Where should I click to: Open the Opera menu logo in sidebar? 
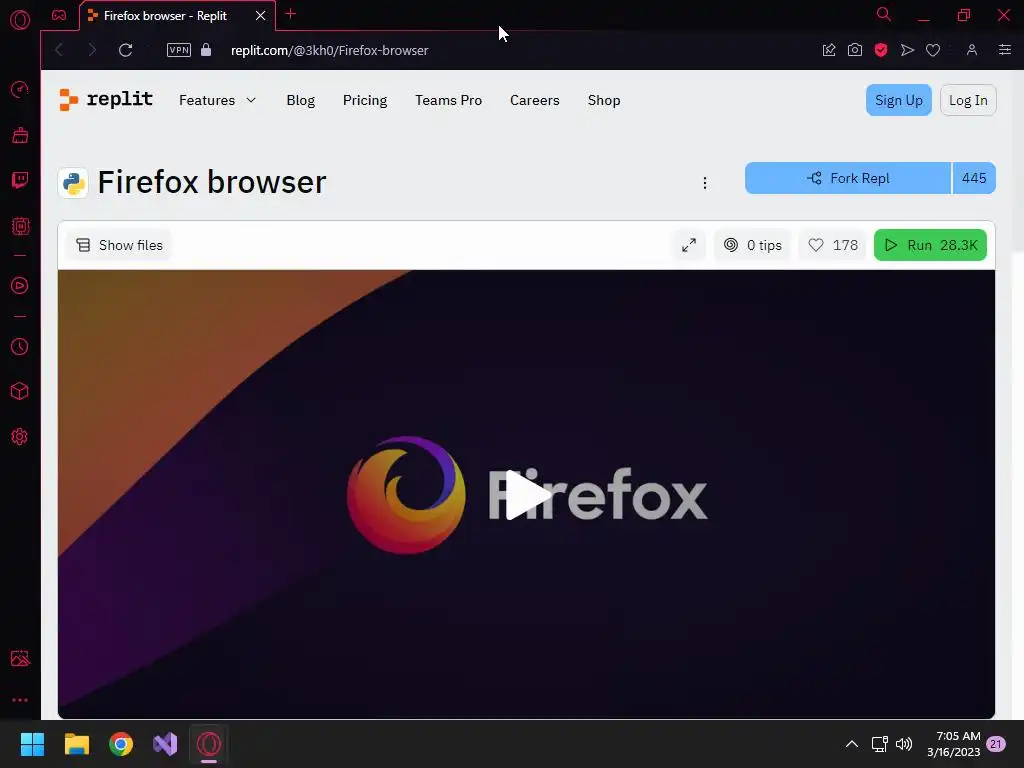pyautogui.click(x=20, y=20)
